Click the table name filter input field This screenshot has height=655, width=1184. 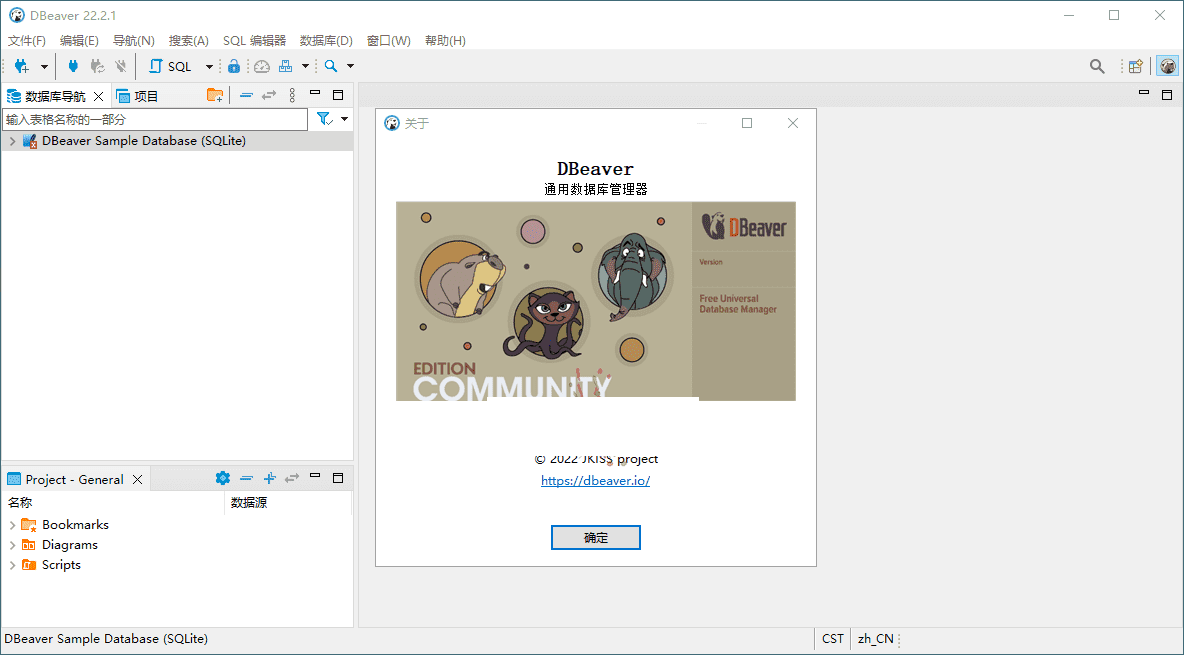click(155, 119)
